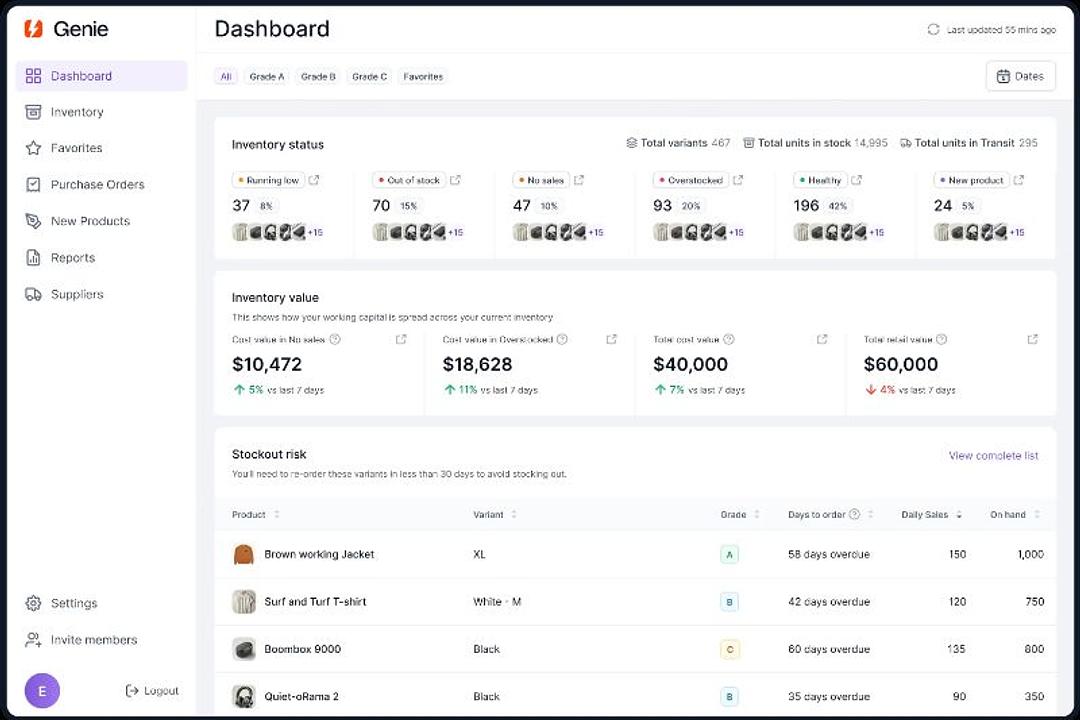Open external link icon beside Running low
The width and height of the screenshot is (1080, 720).
click(x=314, y=180)
